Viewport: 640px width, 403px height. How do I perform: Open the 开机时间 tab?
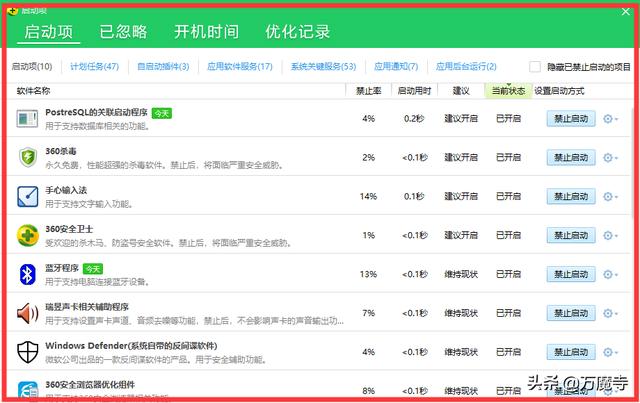(207, 32)
